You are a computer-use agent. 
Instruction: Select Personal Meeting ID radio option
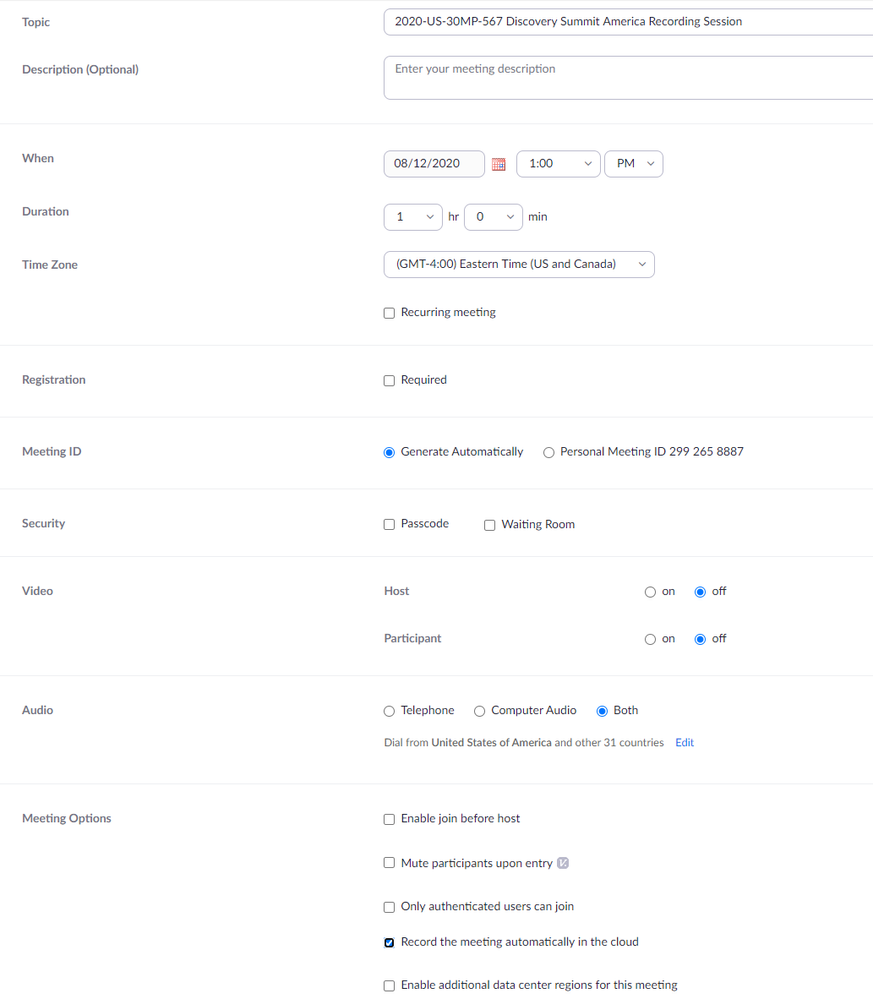549,452
